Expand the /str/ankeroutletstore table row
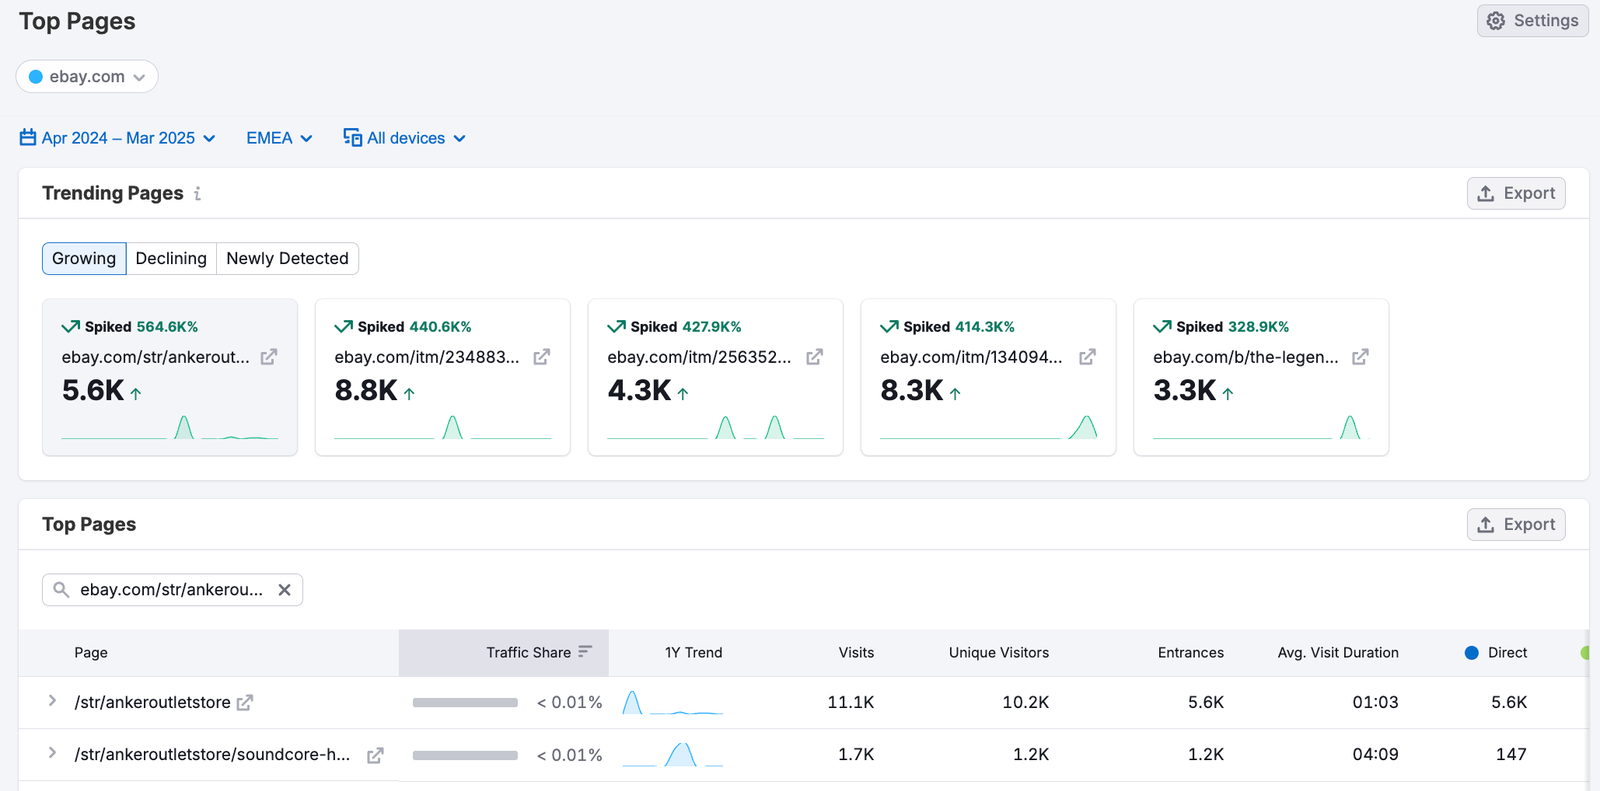The image size is (1600, 791). click(52, 702)
